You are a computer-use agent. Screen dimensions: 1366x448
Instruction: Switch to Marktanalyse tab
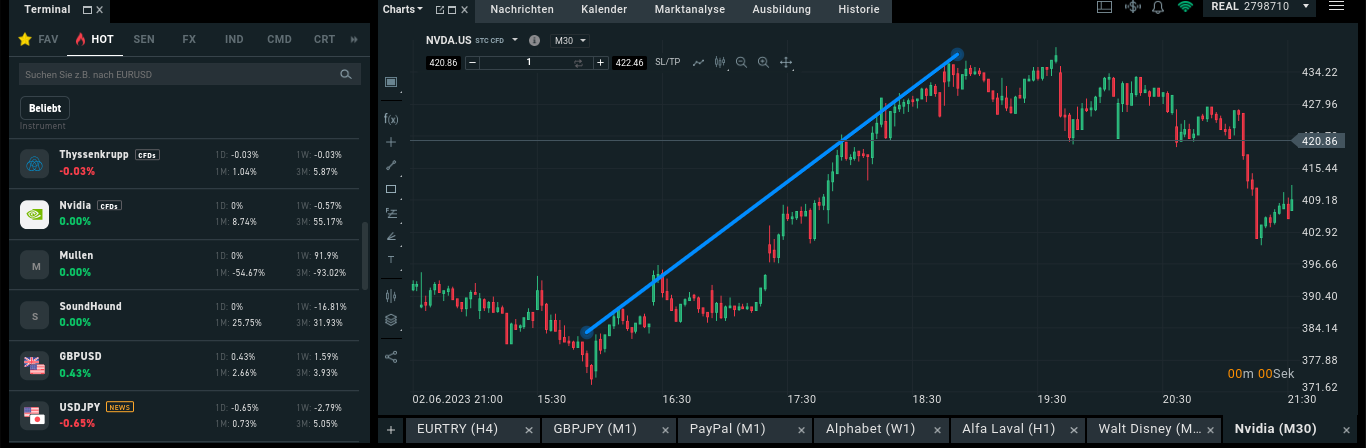pos(691,10)
